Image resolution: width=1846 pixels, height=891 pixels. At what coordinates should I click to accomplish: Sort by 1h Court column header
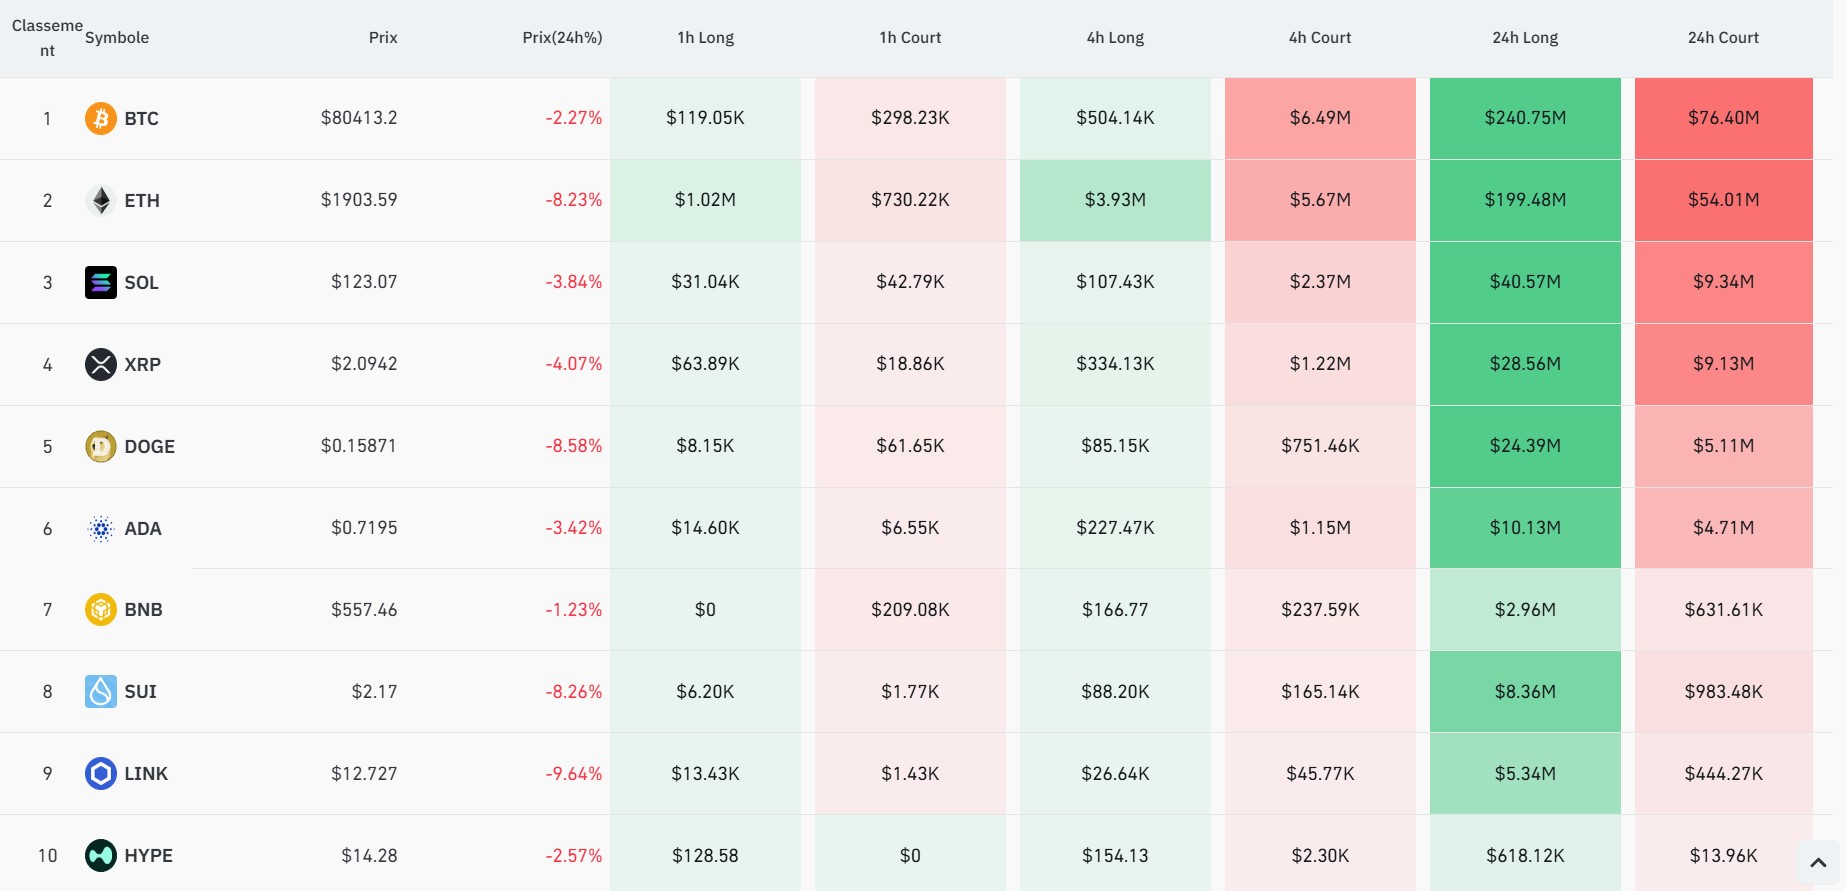[x=910, y=38]
